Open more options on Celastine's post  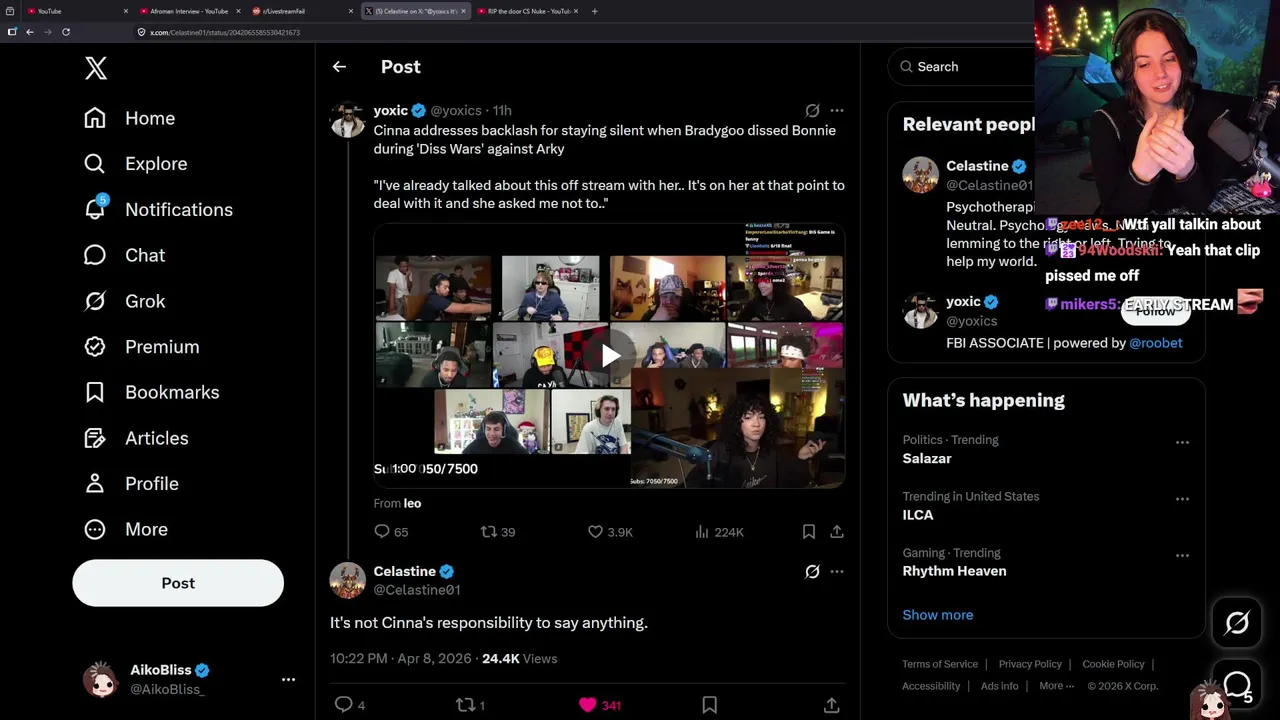(837, 572)
